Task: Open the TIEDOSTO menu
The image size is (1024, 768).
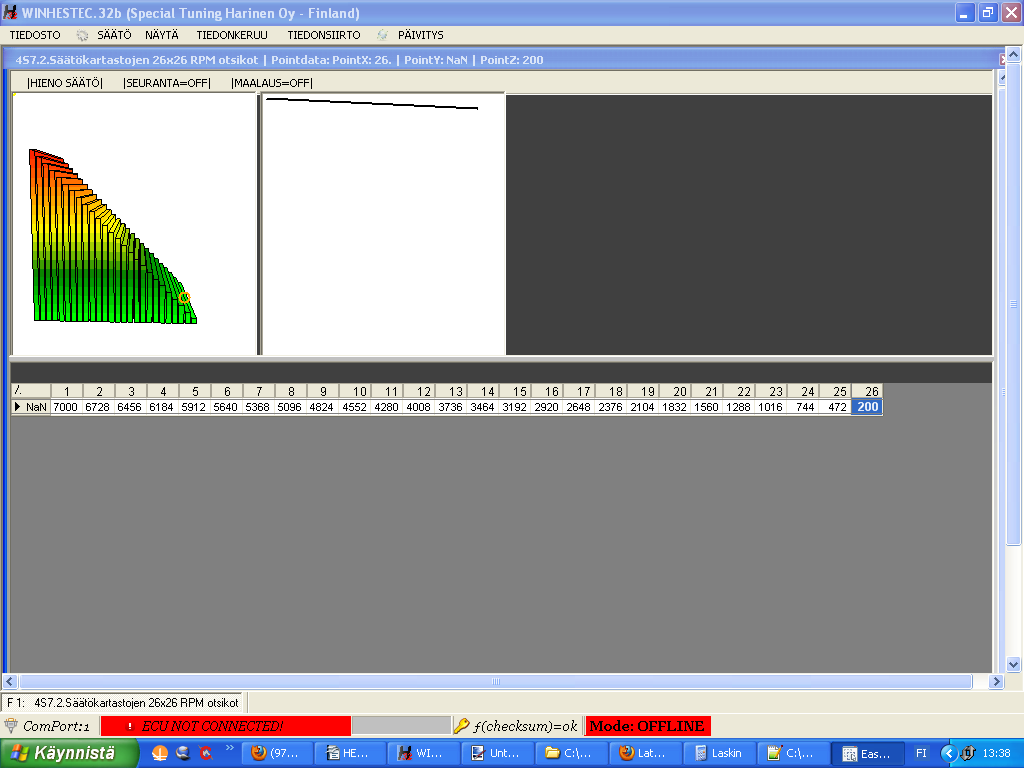Action: 35,35
